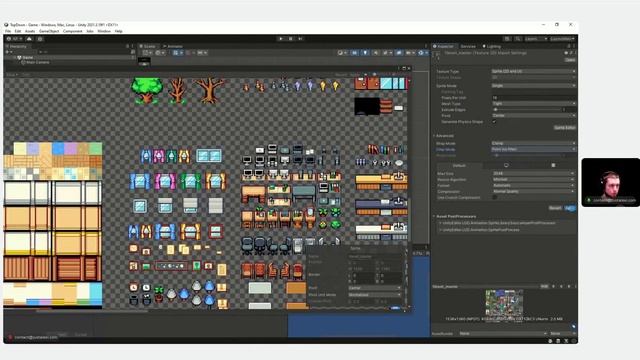Toggle Scene lighting bulb button
This screenshot has width=640, height=360.
click(x=365, y=53)
